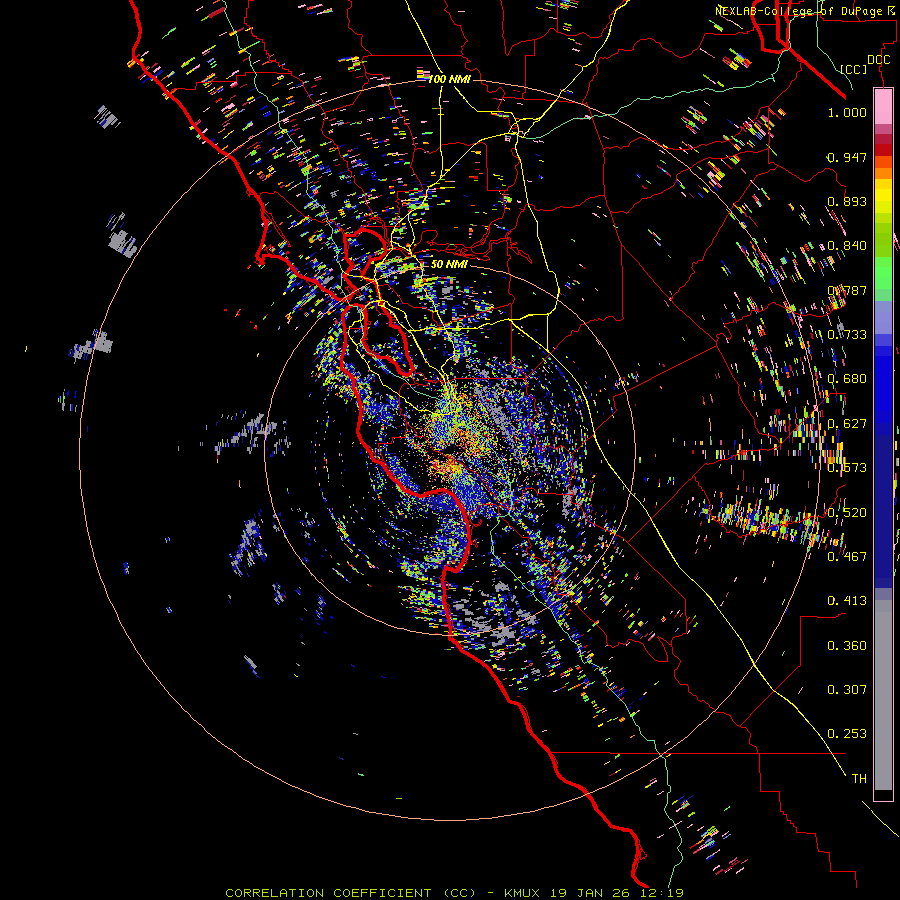Click the DCC label above the color scale
Viewport: 900px width, 900px height.
pyautogui.click(x=878, y=60)
